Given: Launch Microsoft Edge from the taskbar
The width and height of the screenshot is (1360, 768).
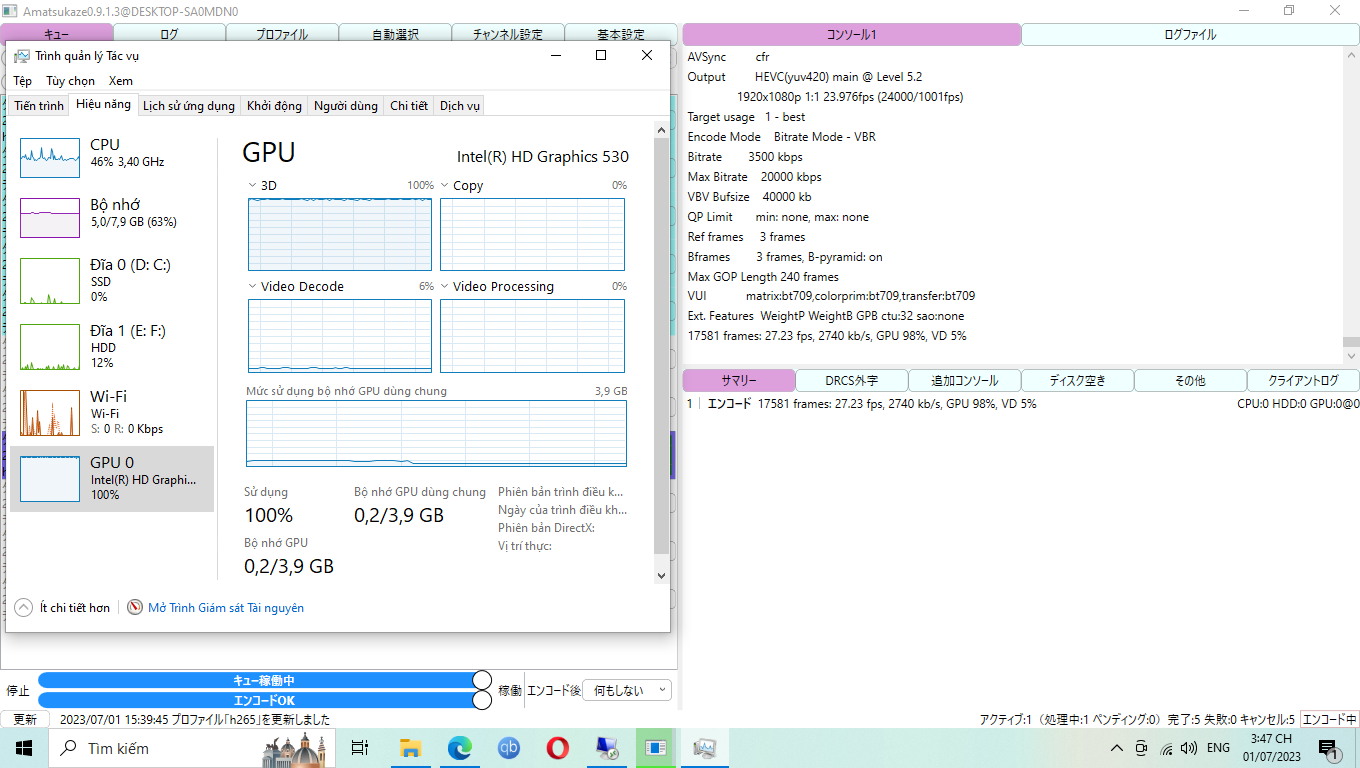Looking at the screenshot, I should click(459, 748).
